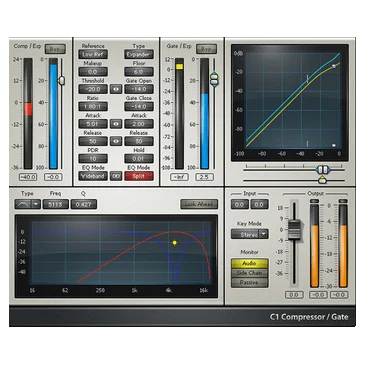Click the Floor value 6.0 field
This screenshot has height=365, width=365.
pos(139,72)
